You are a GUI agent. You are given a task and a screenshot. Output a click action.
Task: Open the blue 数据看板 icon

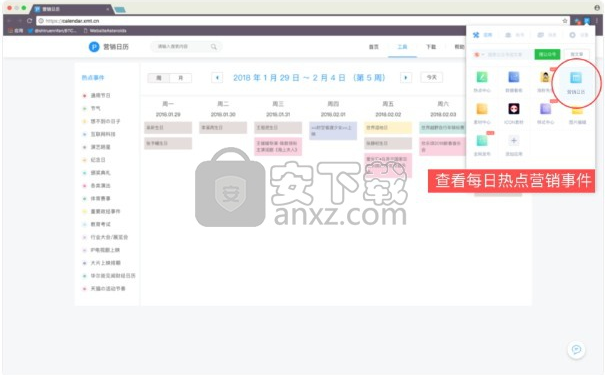click(514, 77)
